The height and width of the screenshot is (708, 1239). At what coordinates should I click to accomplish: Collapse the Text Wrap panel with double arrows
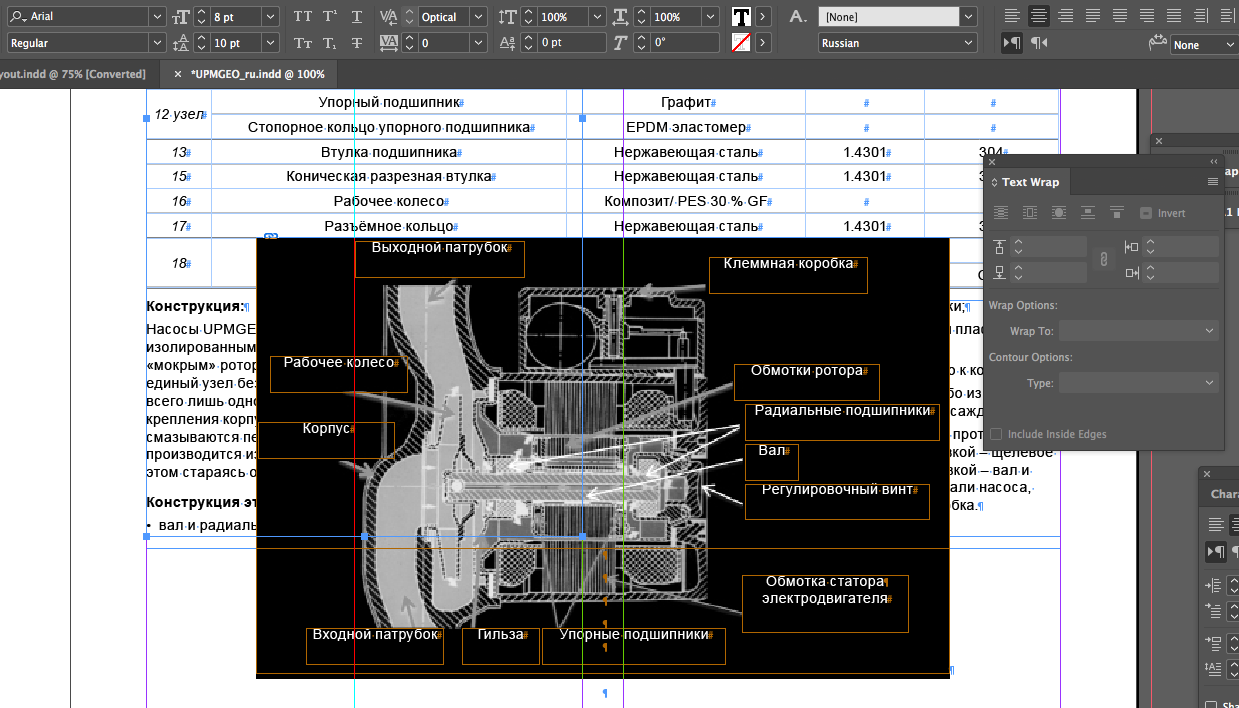[x=1214, y=162]
